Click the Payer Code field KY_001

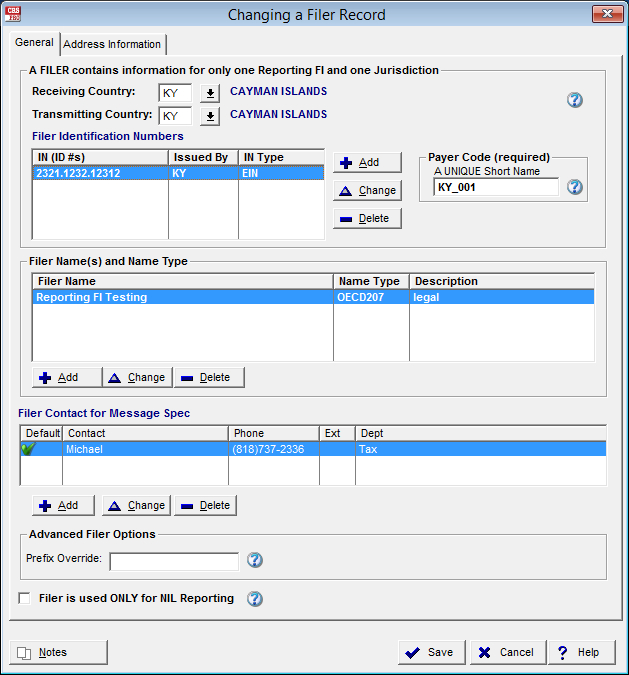[496, 187]
